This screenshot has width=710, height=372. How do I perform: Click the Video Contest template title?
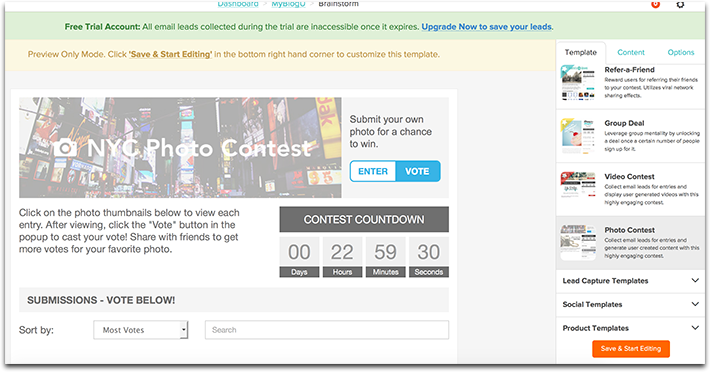pyautogui.click(x=629, y=176)
